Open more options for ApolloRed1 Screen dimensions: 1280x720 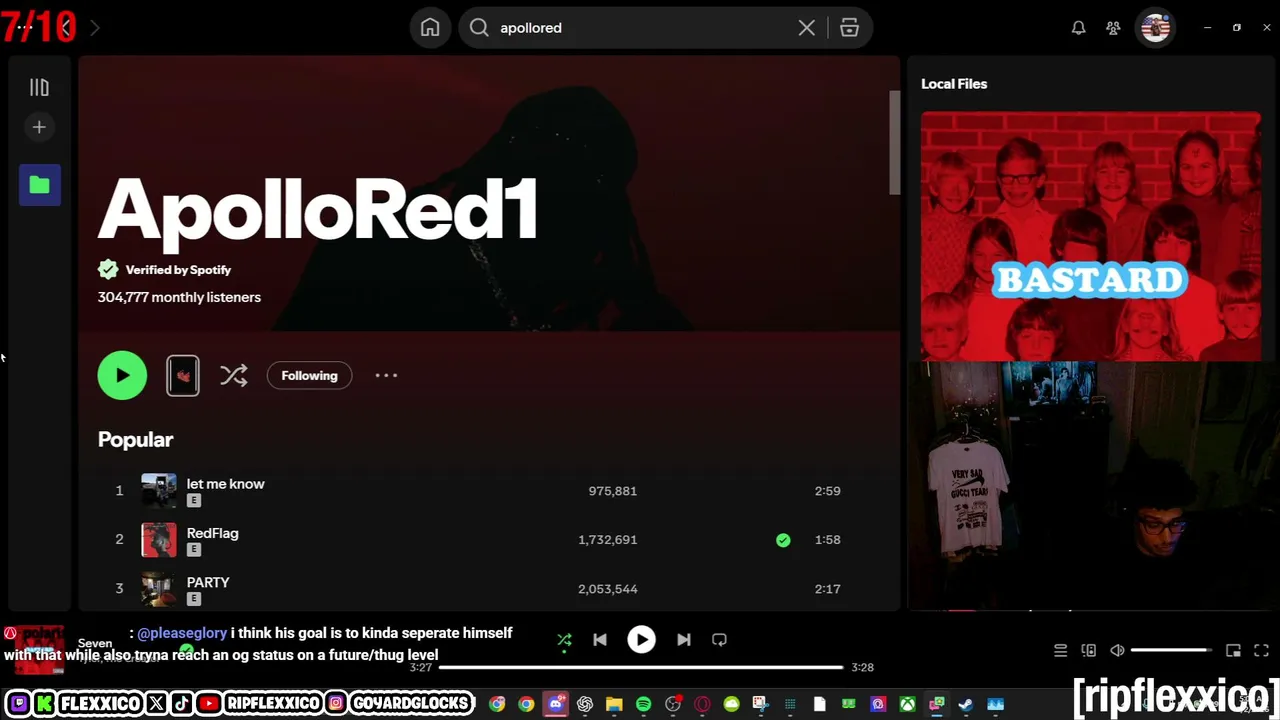pos(386,376)
